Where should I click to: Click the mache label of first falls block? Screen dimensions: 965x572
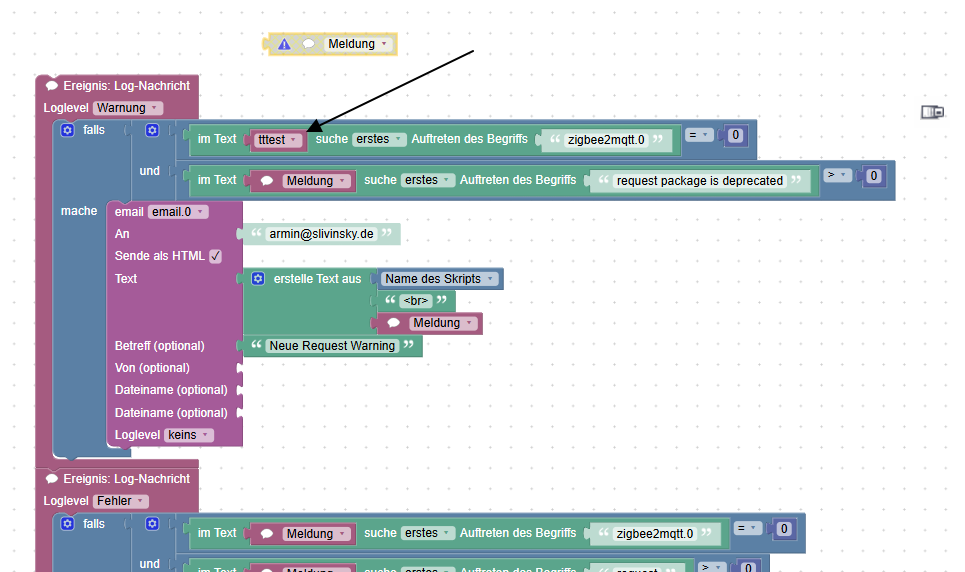point(79,211)
